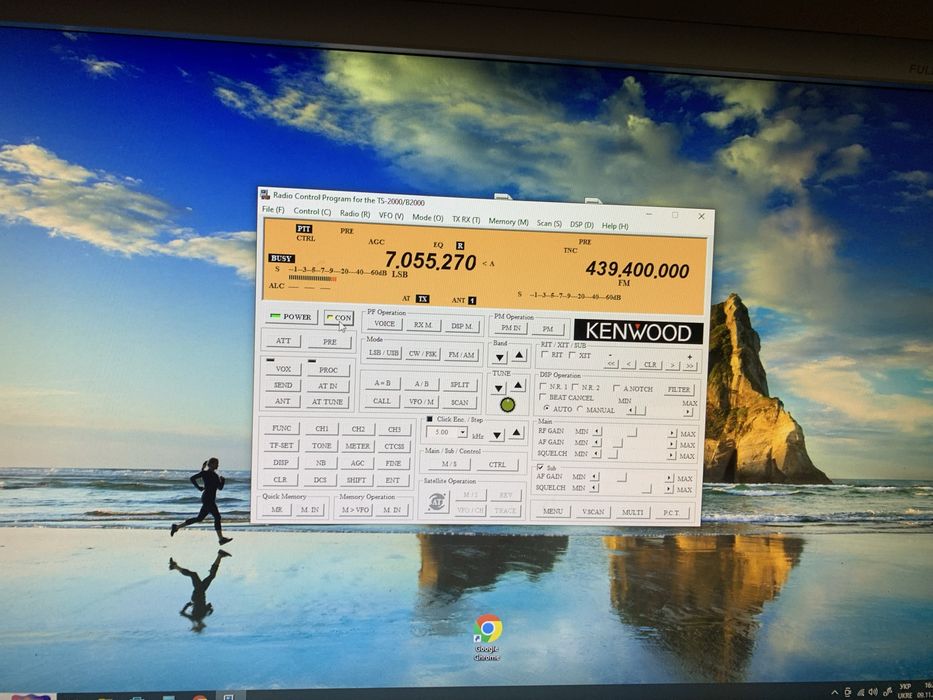Viewport: 933px width, 700px height.
Task: Click Sub AF GAIN left arrow
Action: click(x=594, y=477)
